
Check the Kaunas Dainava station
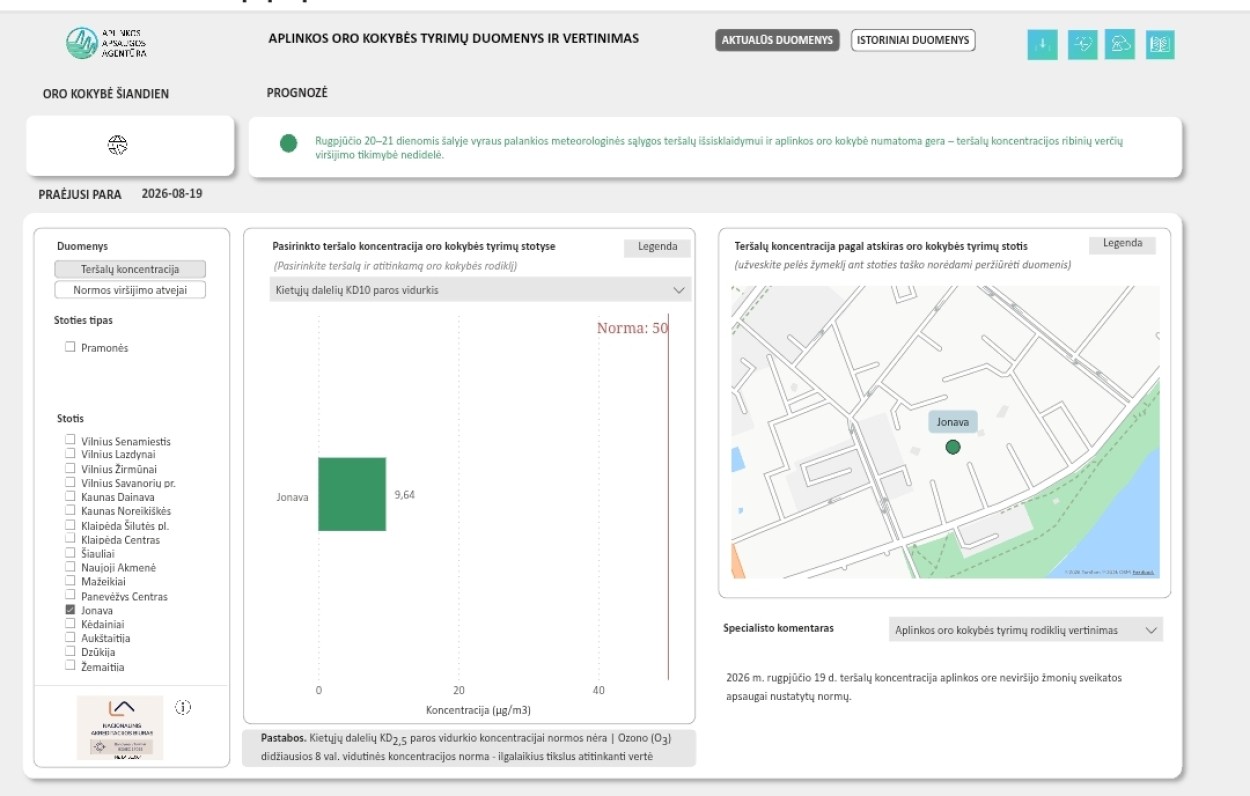(70, 496)
